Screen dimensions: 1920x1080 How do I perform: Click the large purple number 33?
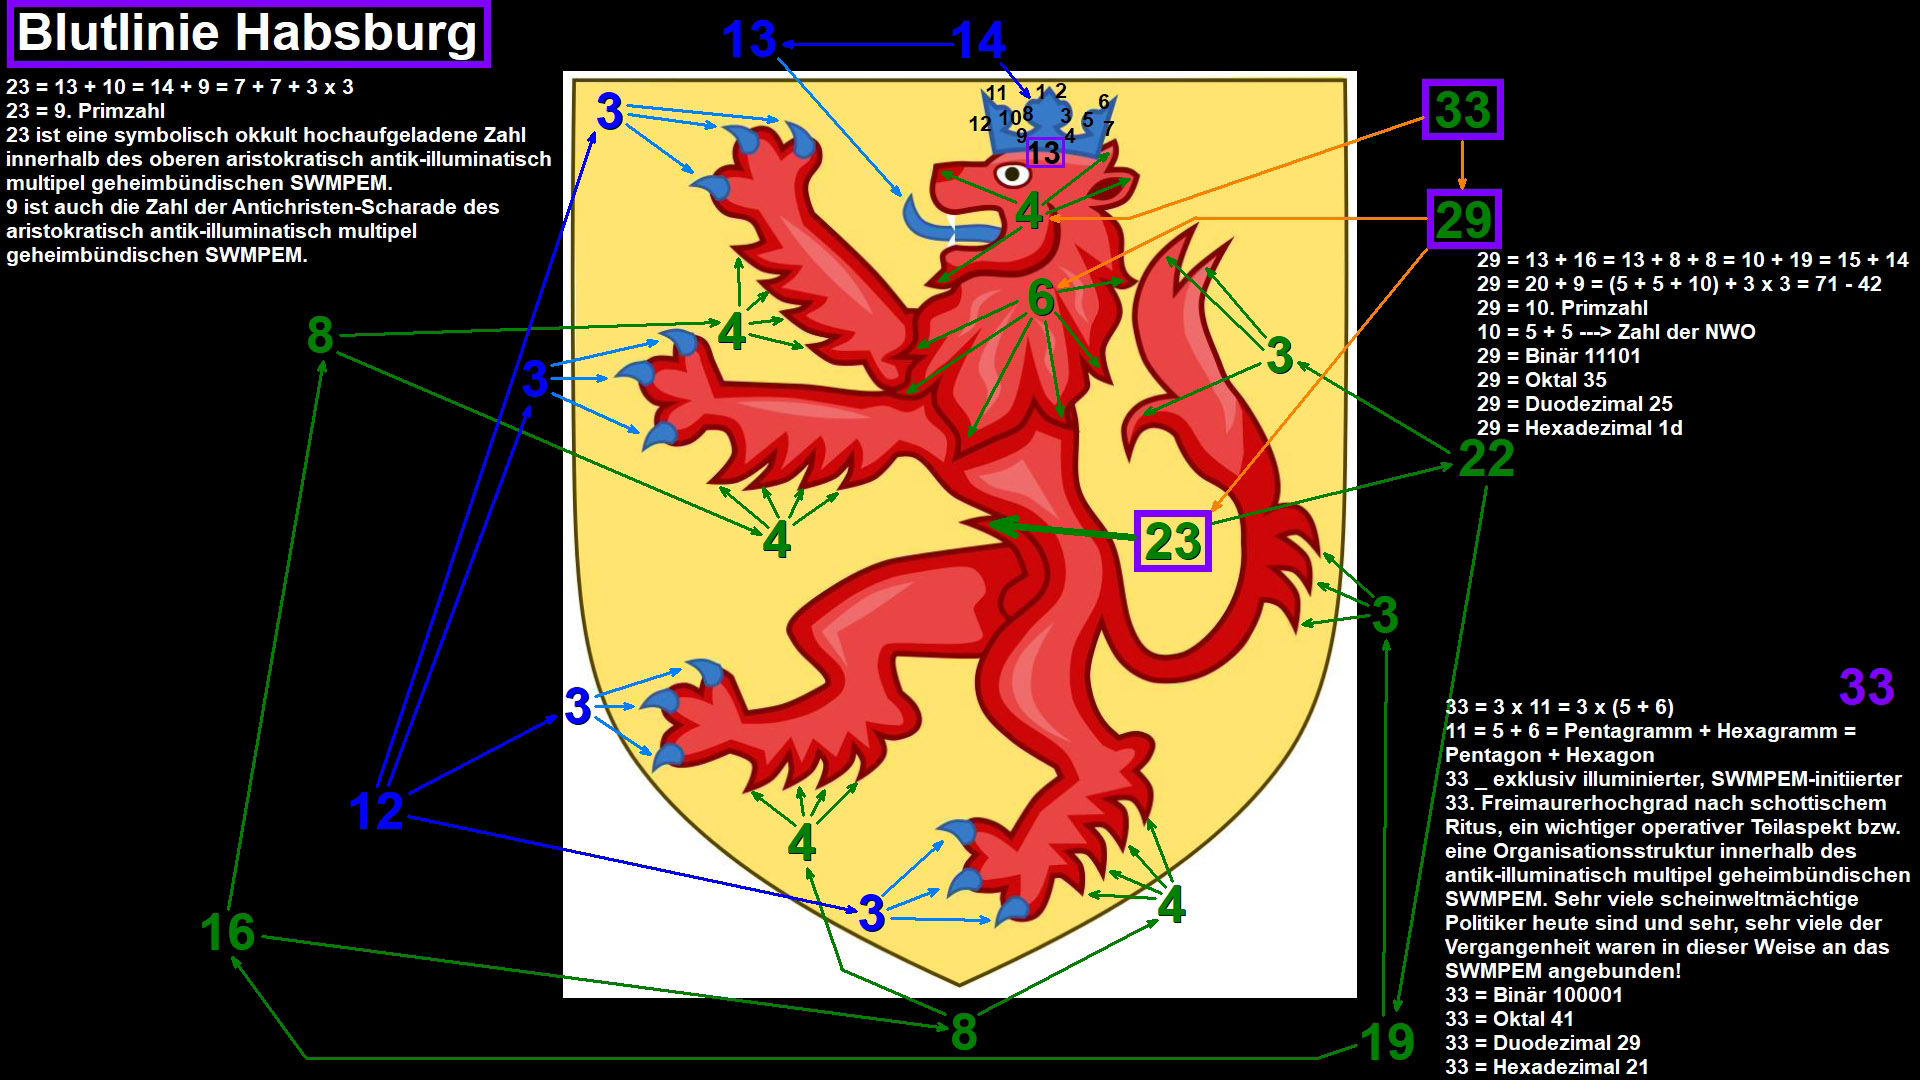(x=1866, y=687)
